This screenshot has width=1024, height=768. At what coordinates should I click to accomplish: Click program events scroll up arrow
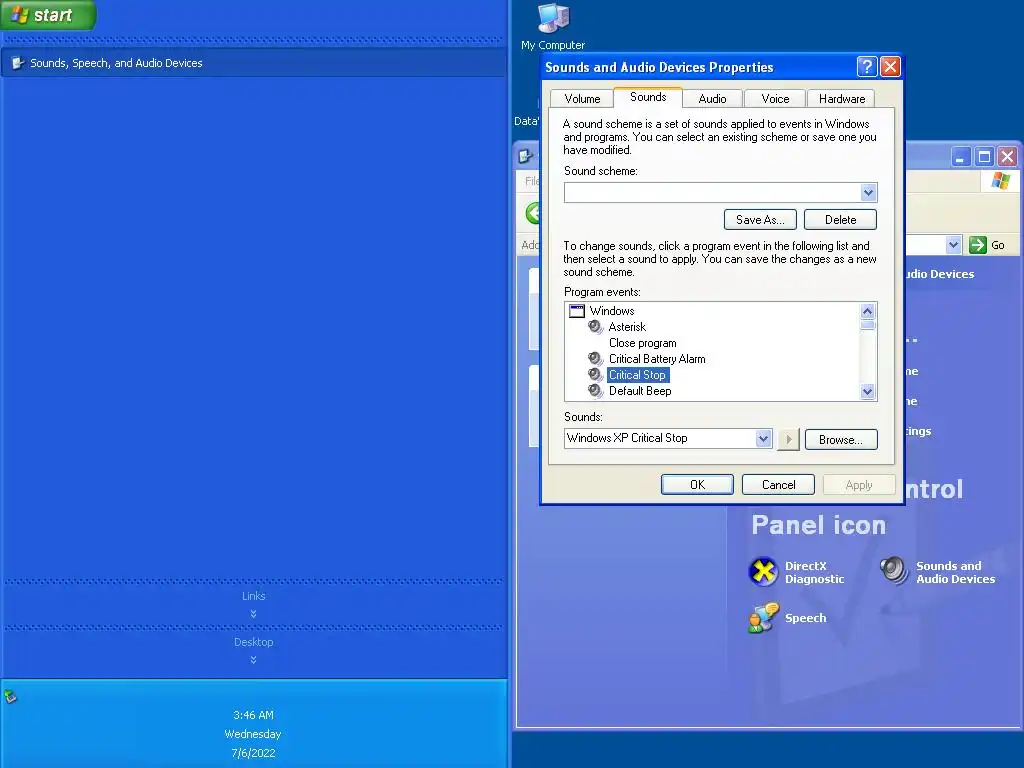(867, 311)
